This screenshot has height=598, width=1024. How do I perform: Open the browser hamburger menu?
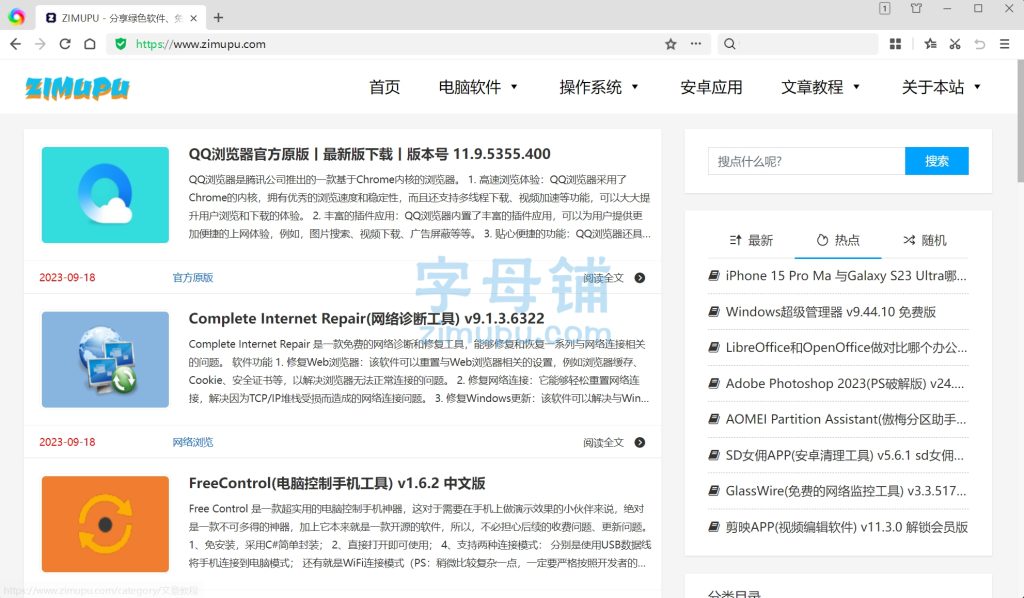[x=1004, y=44]
